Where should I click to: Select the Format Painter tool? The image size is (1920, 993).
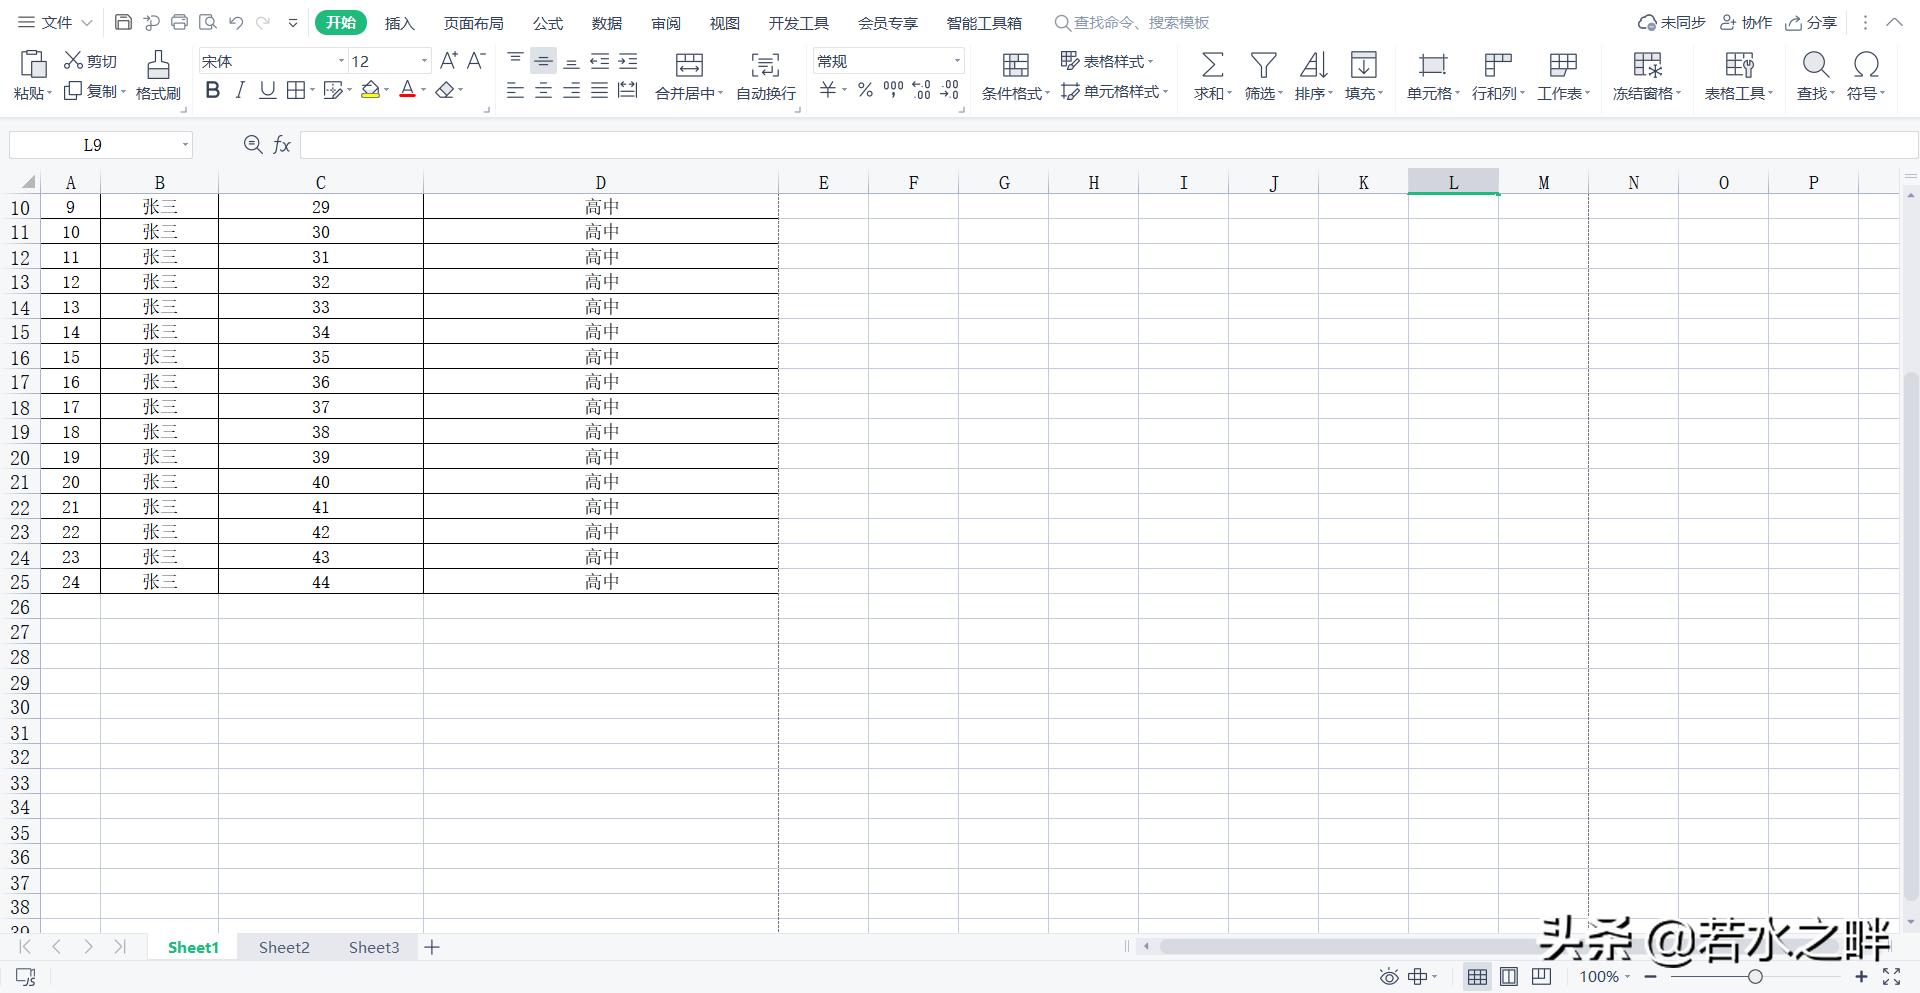point(157,75)
